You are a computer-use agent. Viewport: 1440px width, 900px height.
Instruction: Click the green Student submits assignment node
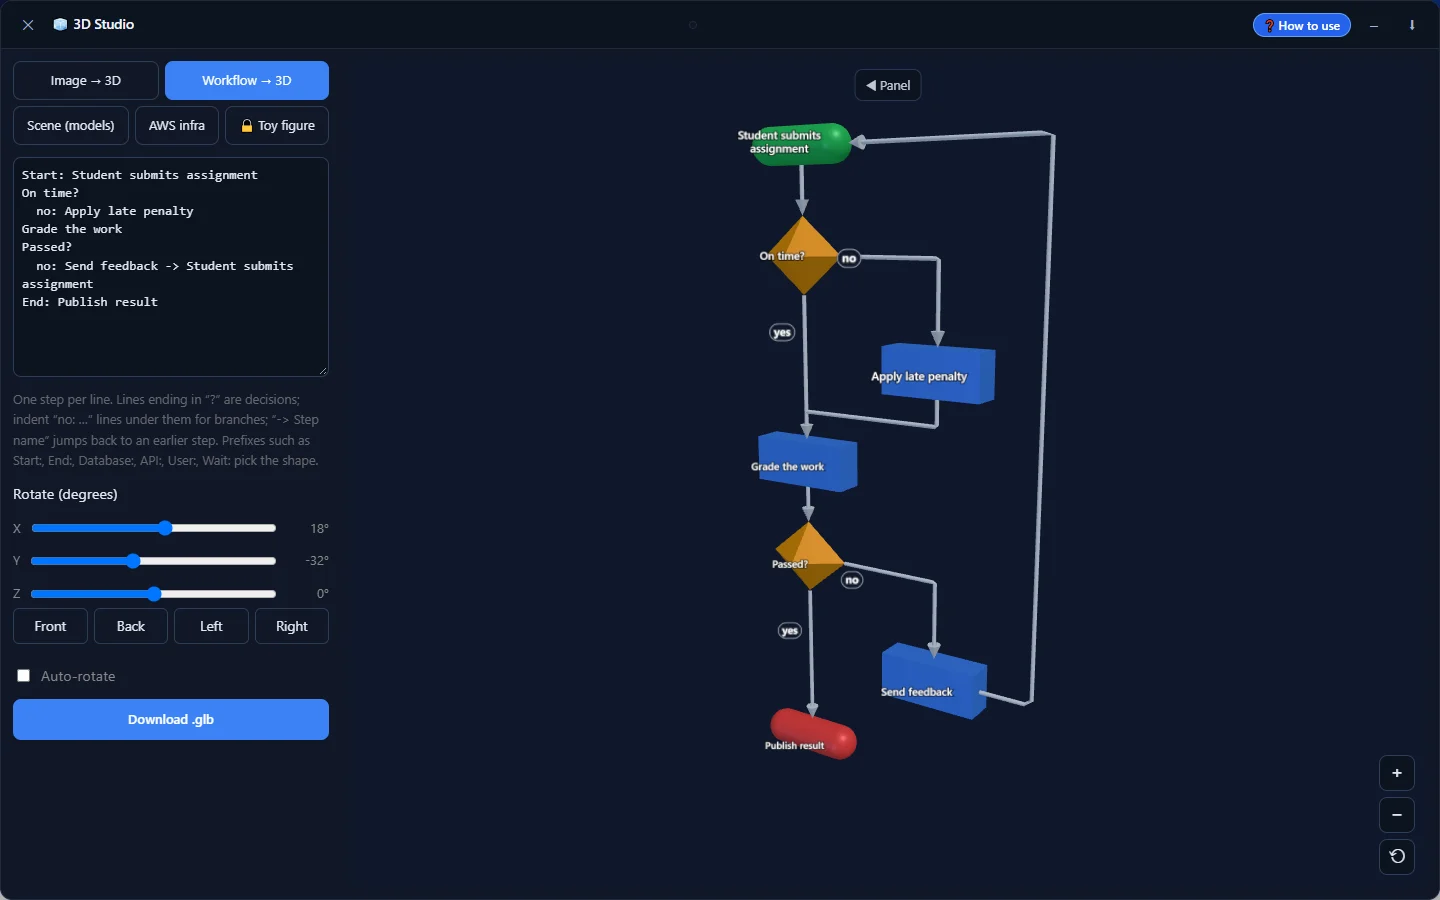click(x=800, y=144)
